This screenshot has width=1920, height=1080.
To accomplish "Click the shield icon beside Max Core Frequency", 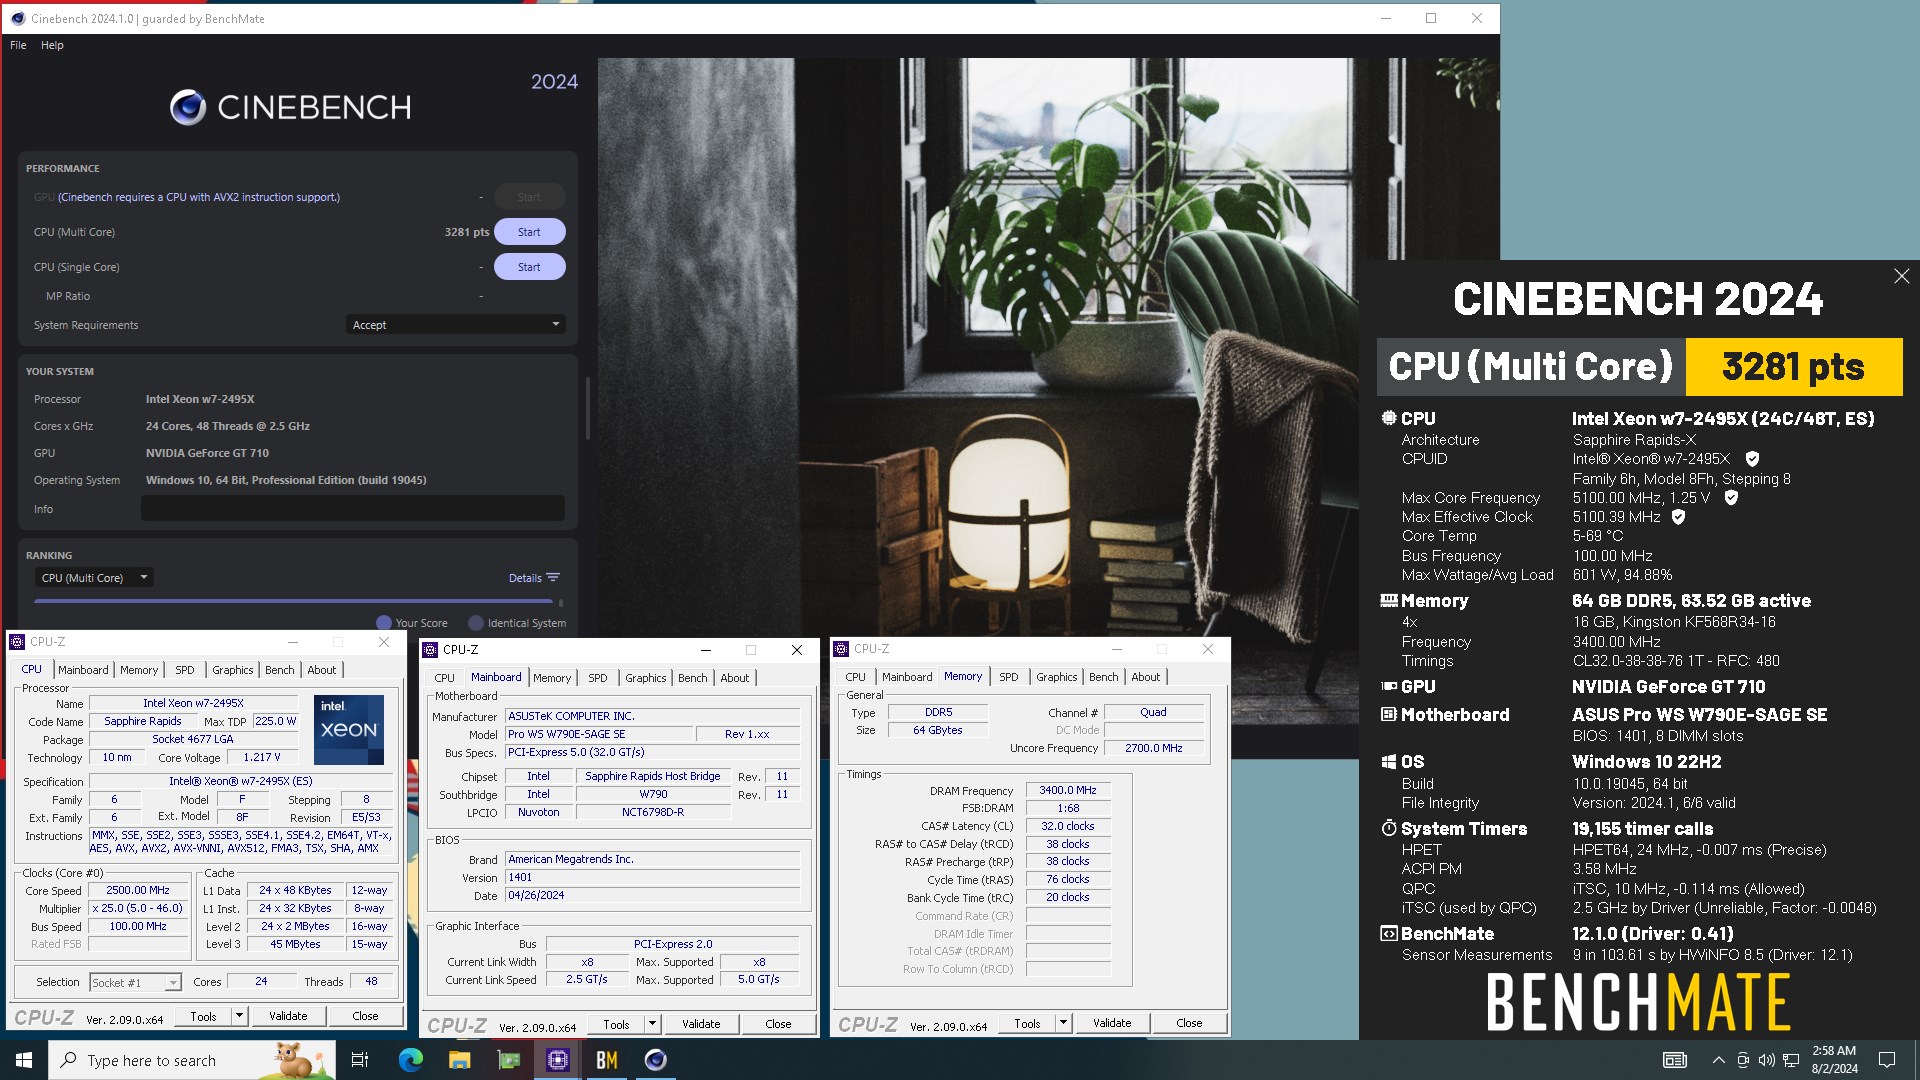I will [1731, 497].
